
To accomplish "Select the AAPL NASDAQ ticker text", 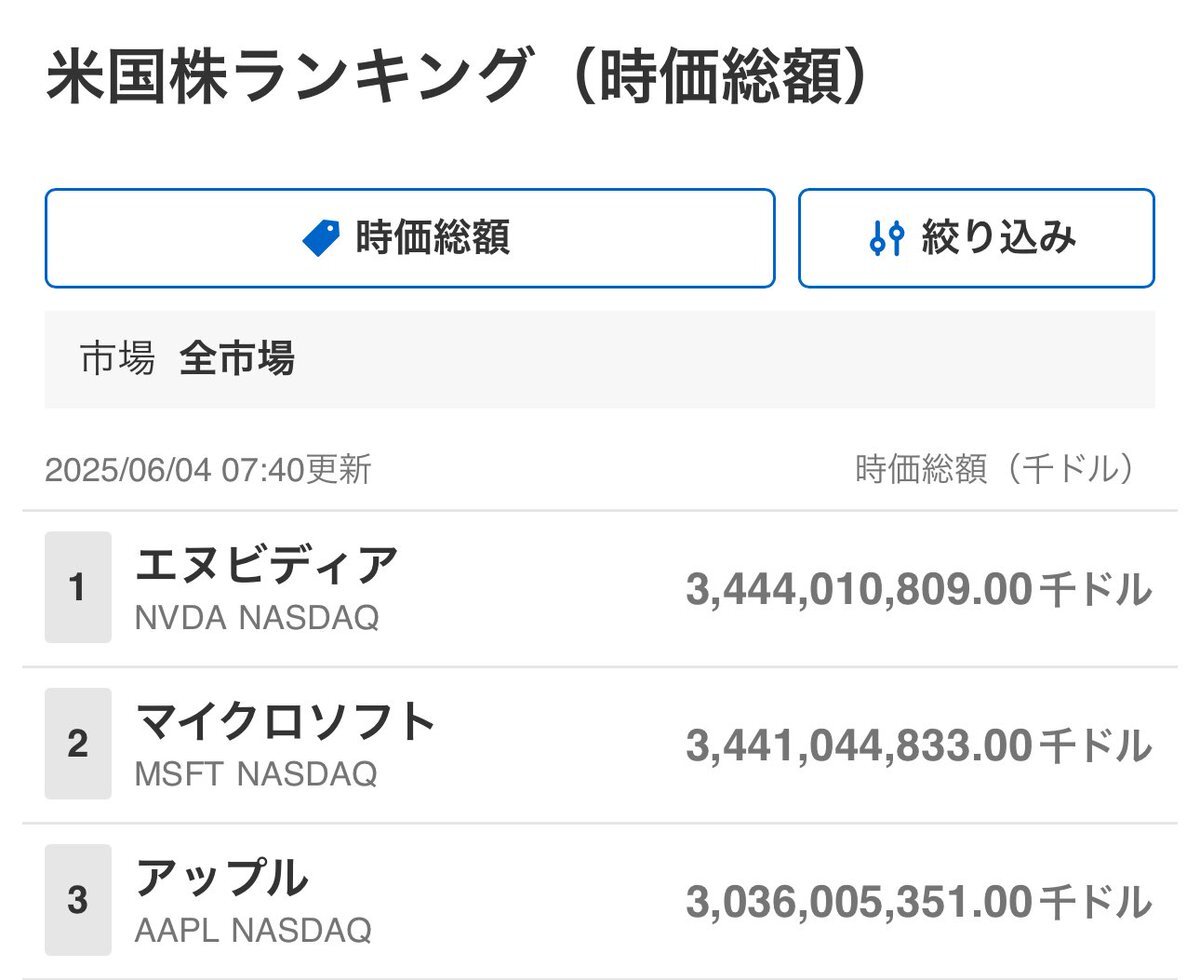I will coord(253,930).
